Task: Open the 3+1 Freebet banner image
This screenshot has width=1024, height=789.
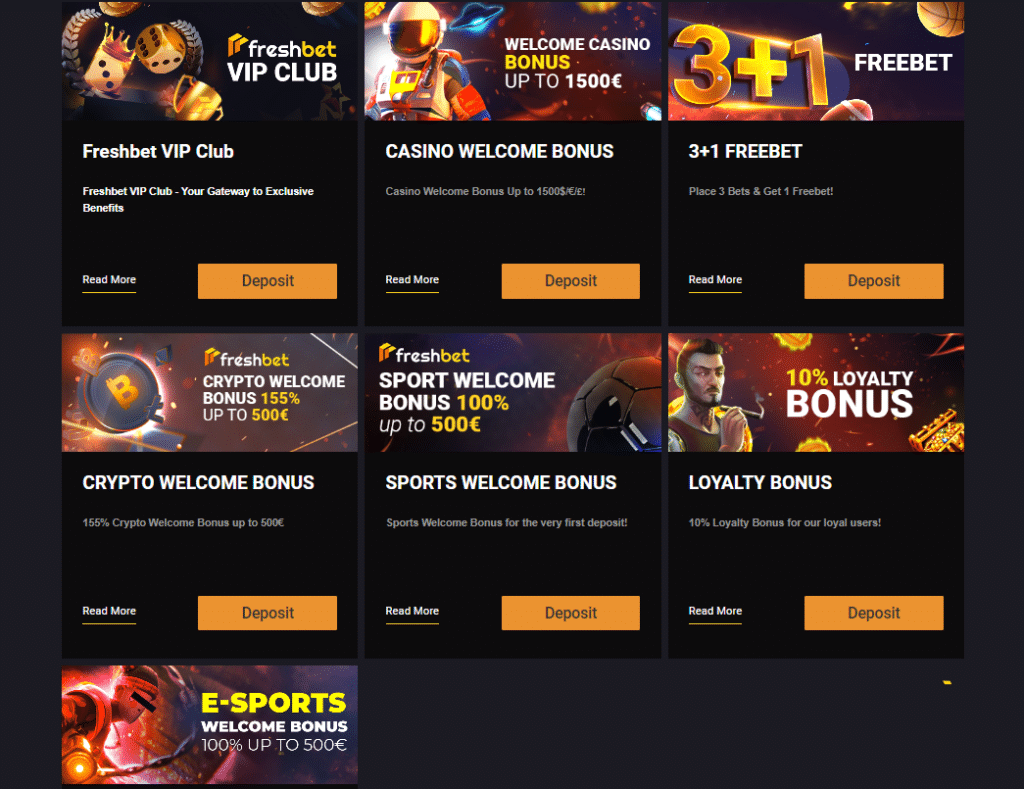Action: point(816,61)
